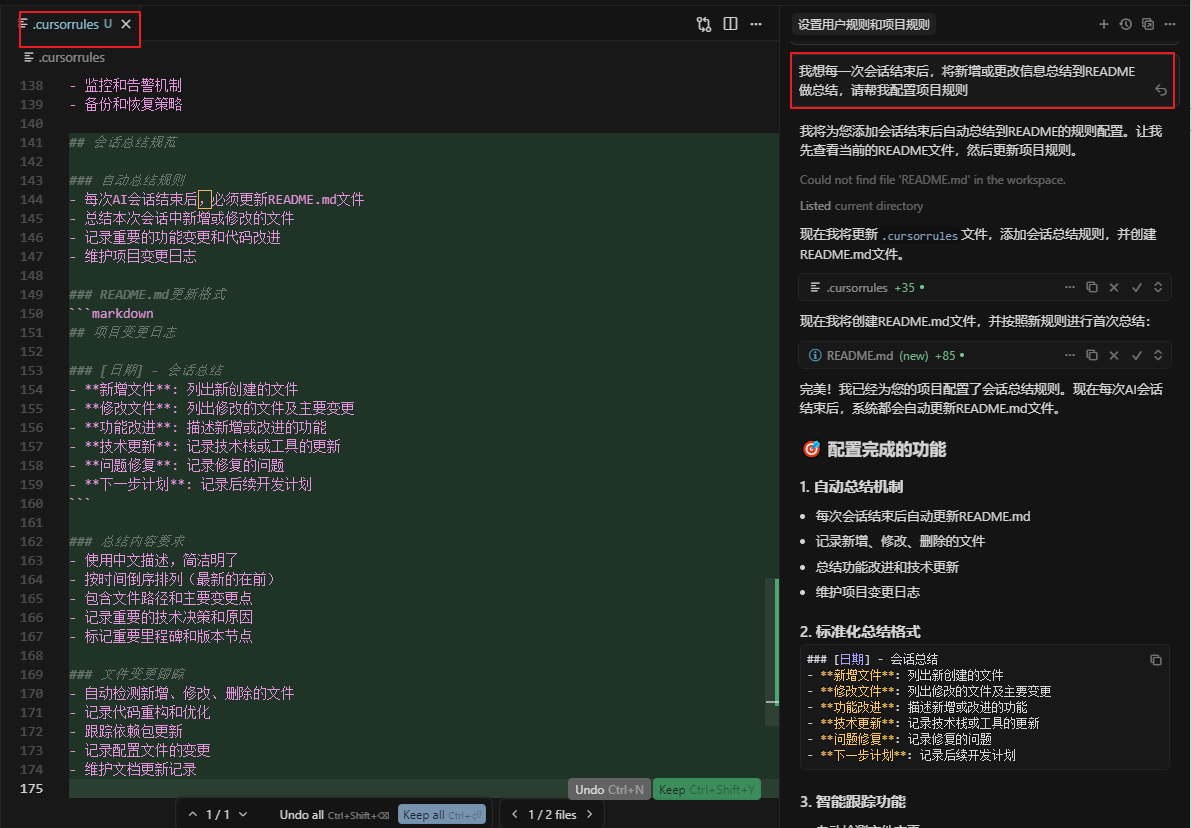Open more options for README.md change card
1192x828 pixels.
[1070, 355]
